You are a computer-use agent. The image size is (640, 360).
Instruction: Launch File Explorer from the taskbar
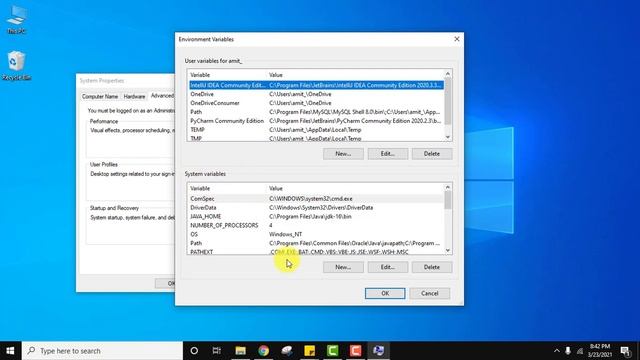(x=240, y=351)
